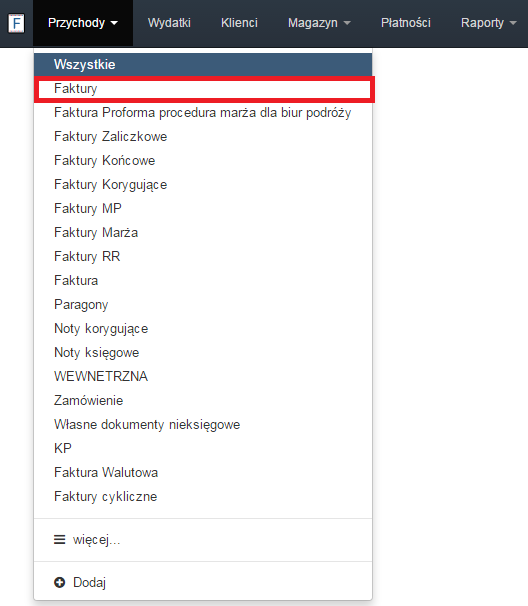Open Zamówienie entry

[x=203, y=400]
